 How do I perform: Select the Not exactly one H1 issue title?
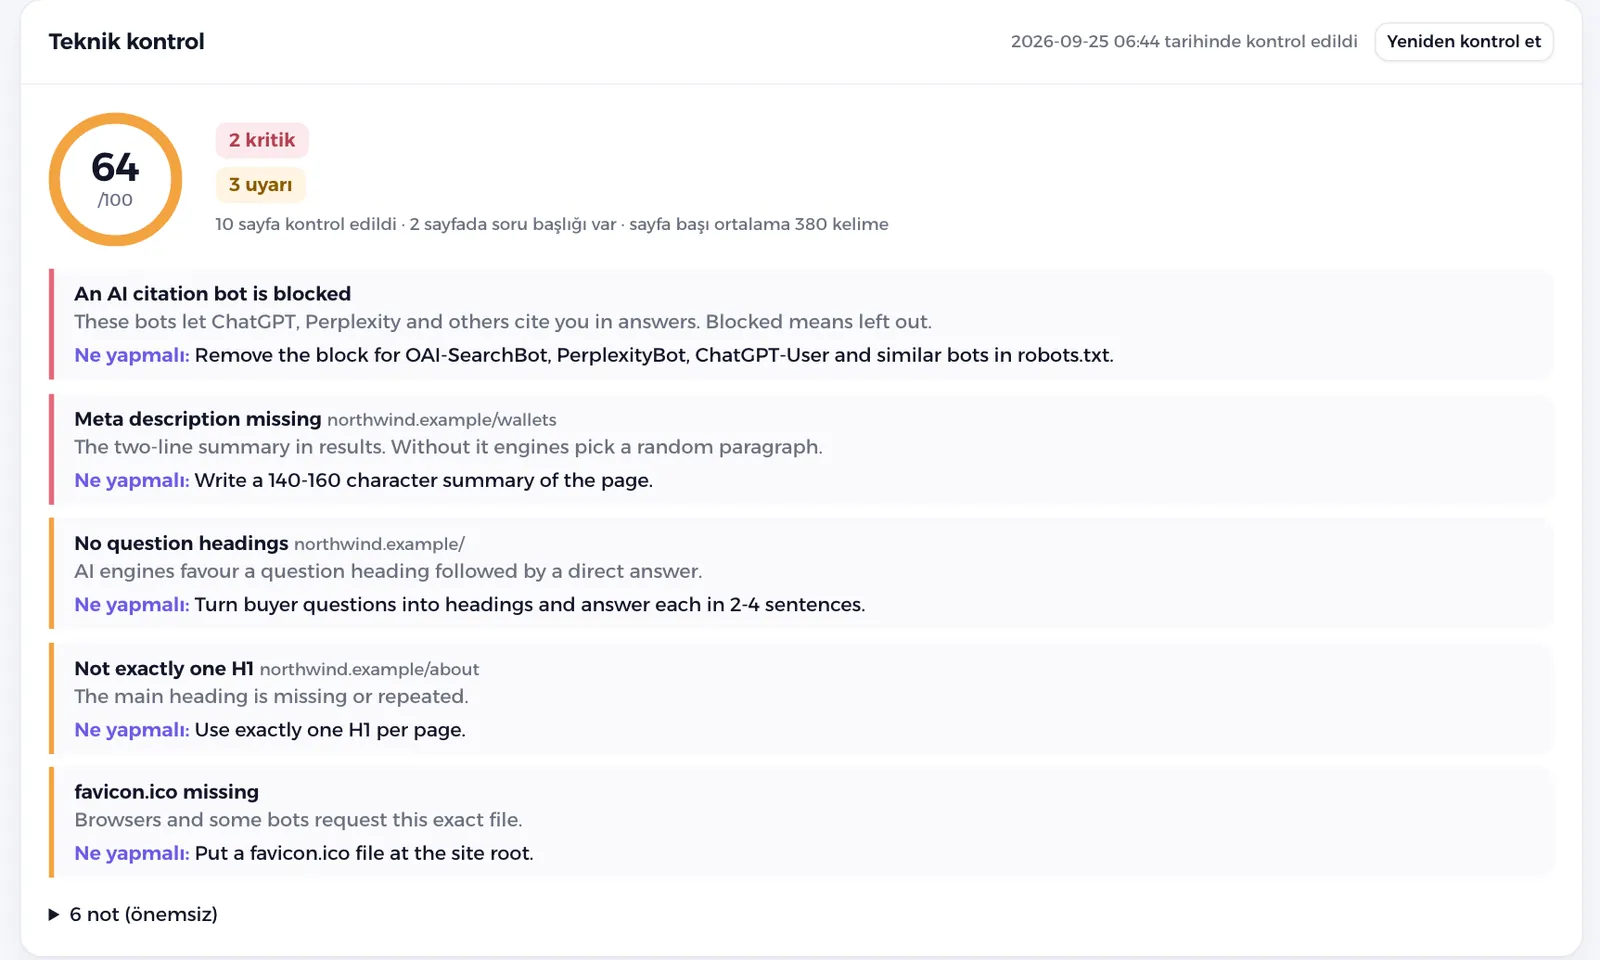164,668
